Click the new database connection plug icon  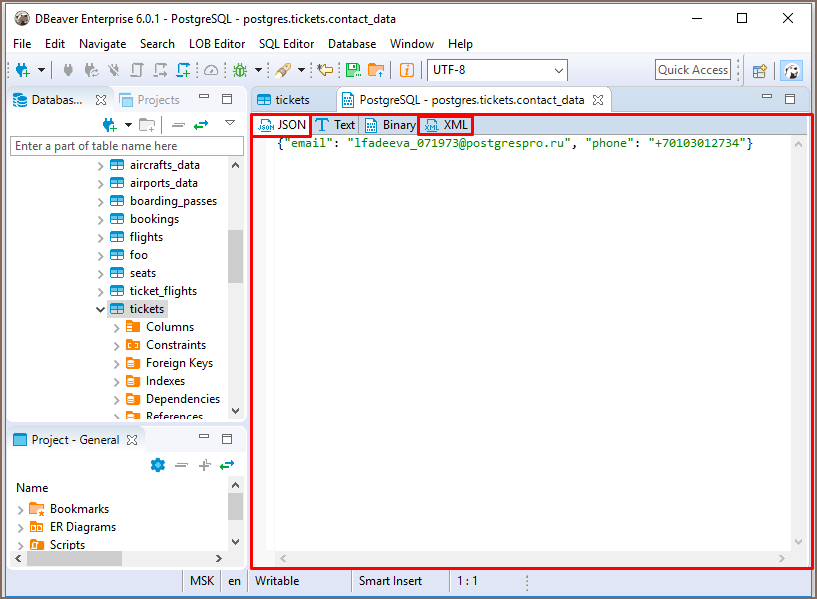click(22, 70)
